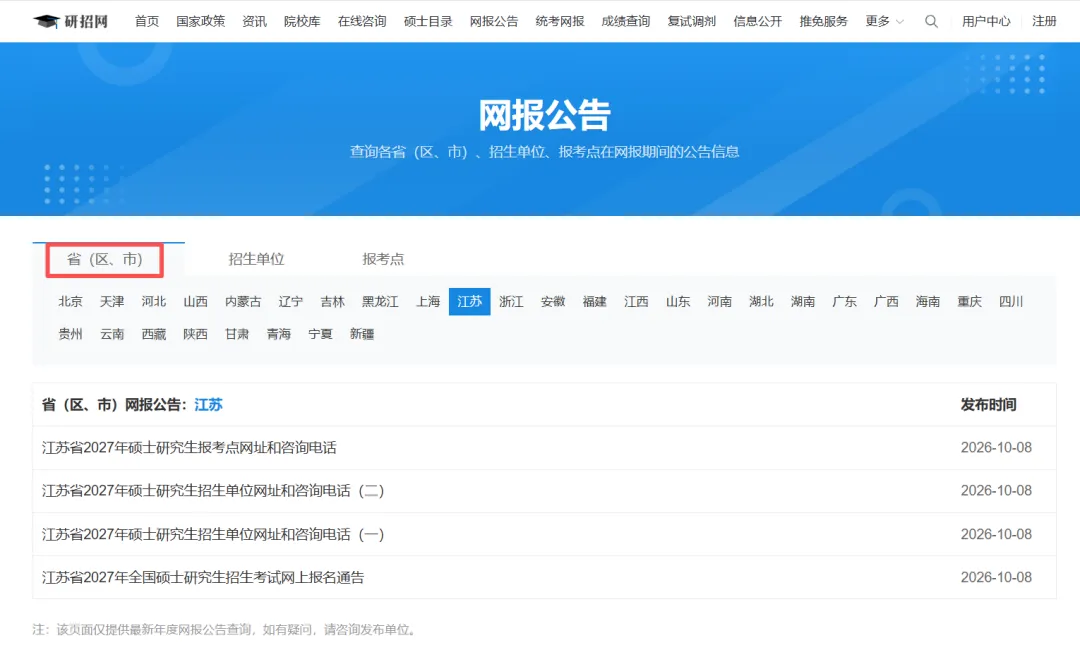1080x650 pixels.
Task: Open 招生单位网址和咨询电话(二) announcement
Action: 213,491
